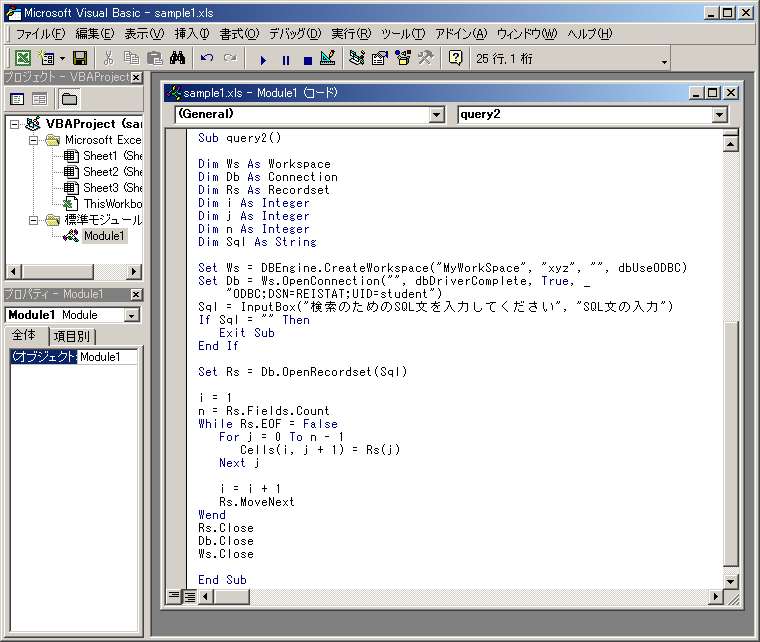The height and width of the screenshot is (642, 760).
Task: Click the Reset stop icon
Action: click(307, 60)
